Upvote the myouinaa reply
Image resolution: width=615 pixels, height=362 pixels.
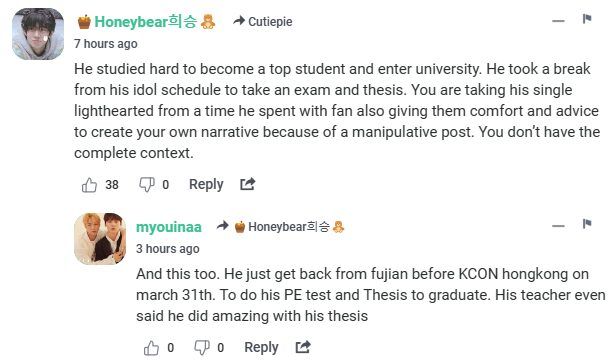(x=151, y=347)
